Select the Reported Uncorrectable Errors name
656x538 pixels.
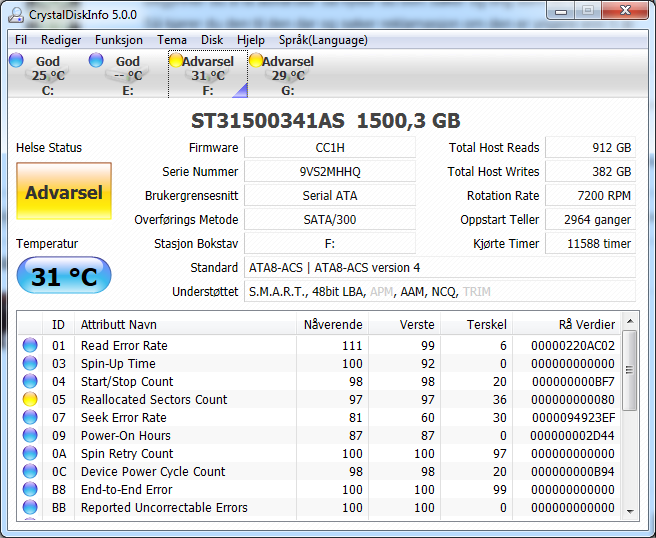pos(164,507)
